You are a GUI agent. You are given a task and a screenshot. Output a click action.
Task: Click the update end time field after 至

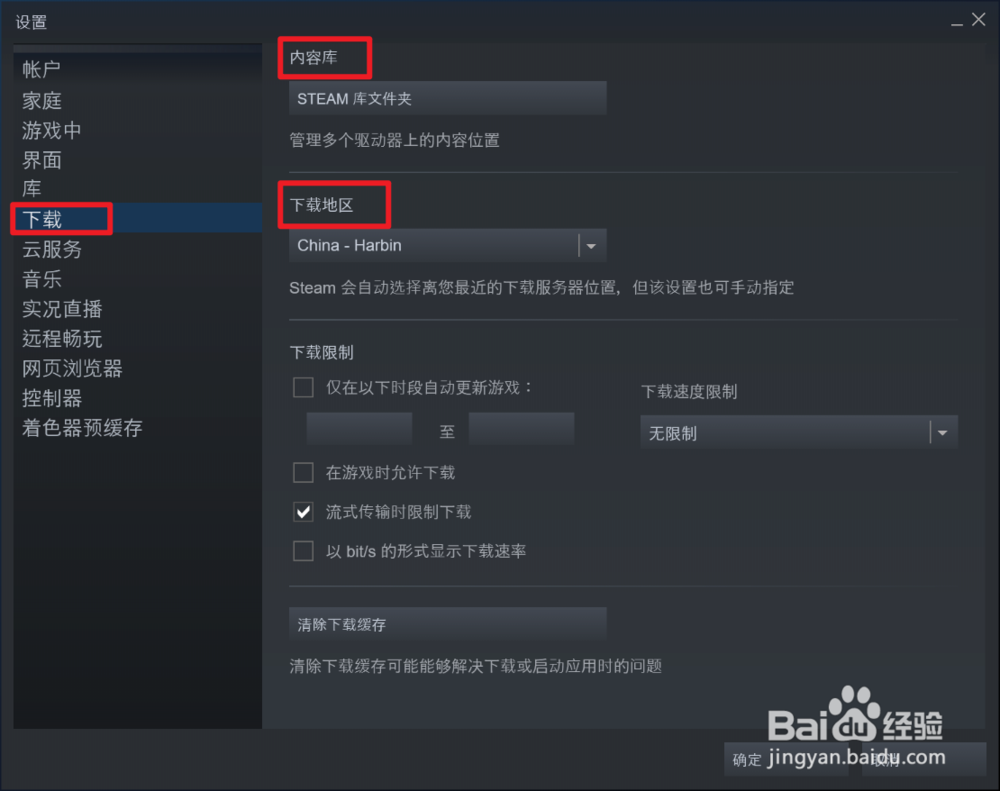521,429
